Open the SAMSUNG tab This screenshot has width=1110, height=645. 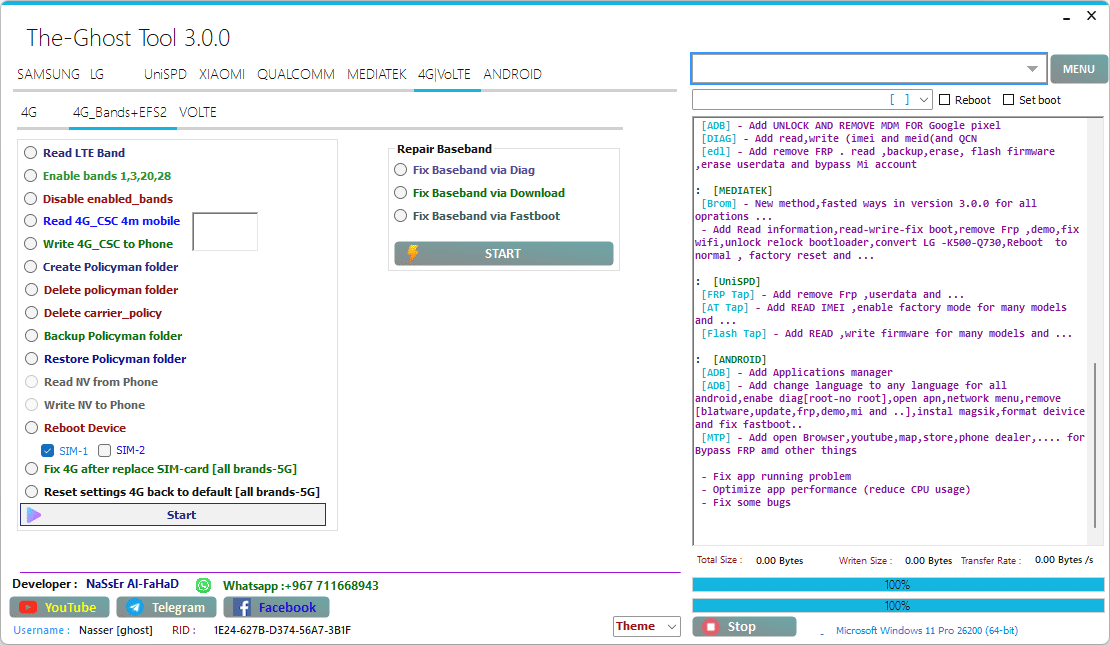(x=48, y=74)
